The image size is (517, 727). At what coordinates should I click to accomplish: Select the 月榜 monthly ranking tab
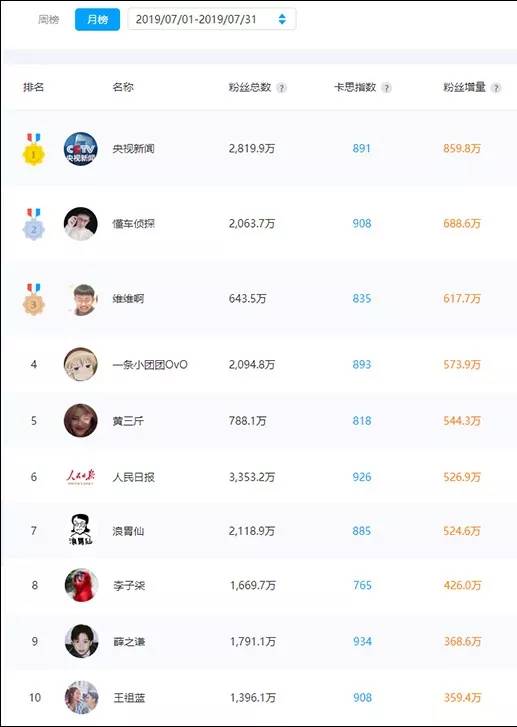click(x=97, y=20)
